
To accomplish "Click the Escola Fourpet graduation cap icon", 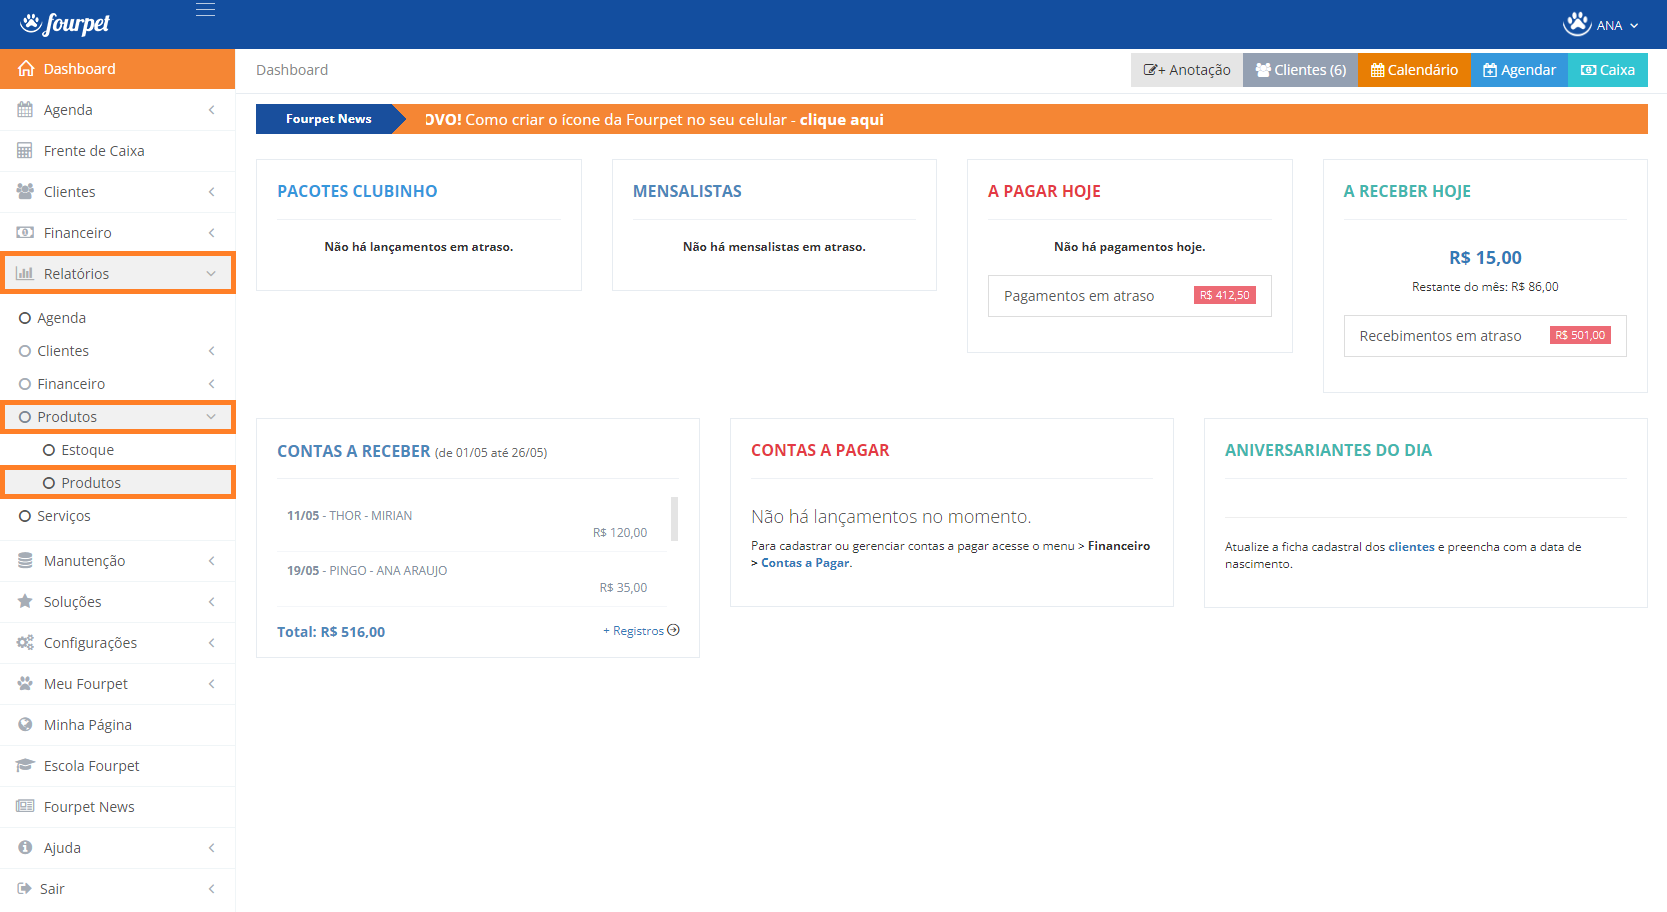I will pyautogui.click(x=25, y=766).
